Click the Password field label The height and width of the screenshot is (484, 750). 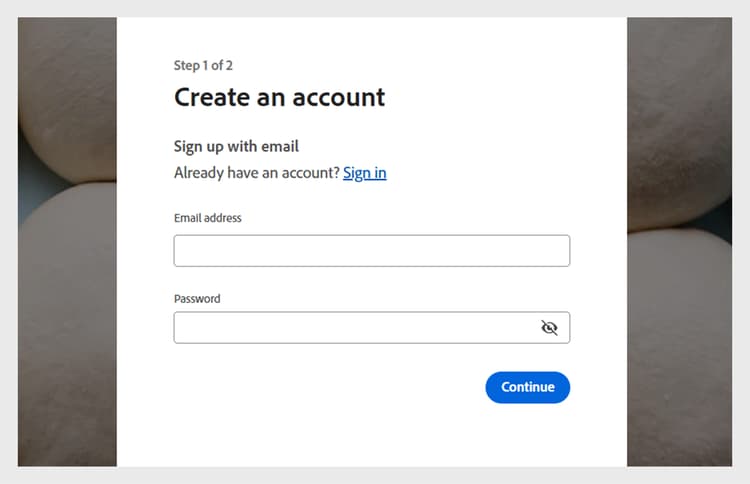tap(197, 299)
